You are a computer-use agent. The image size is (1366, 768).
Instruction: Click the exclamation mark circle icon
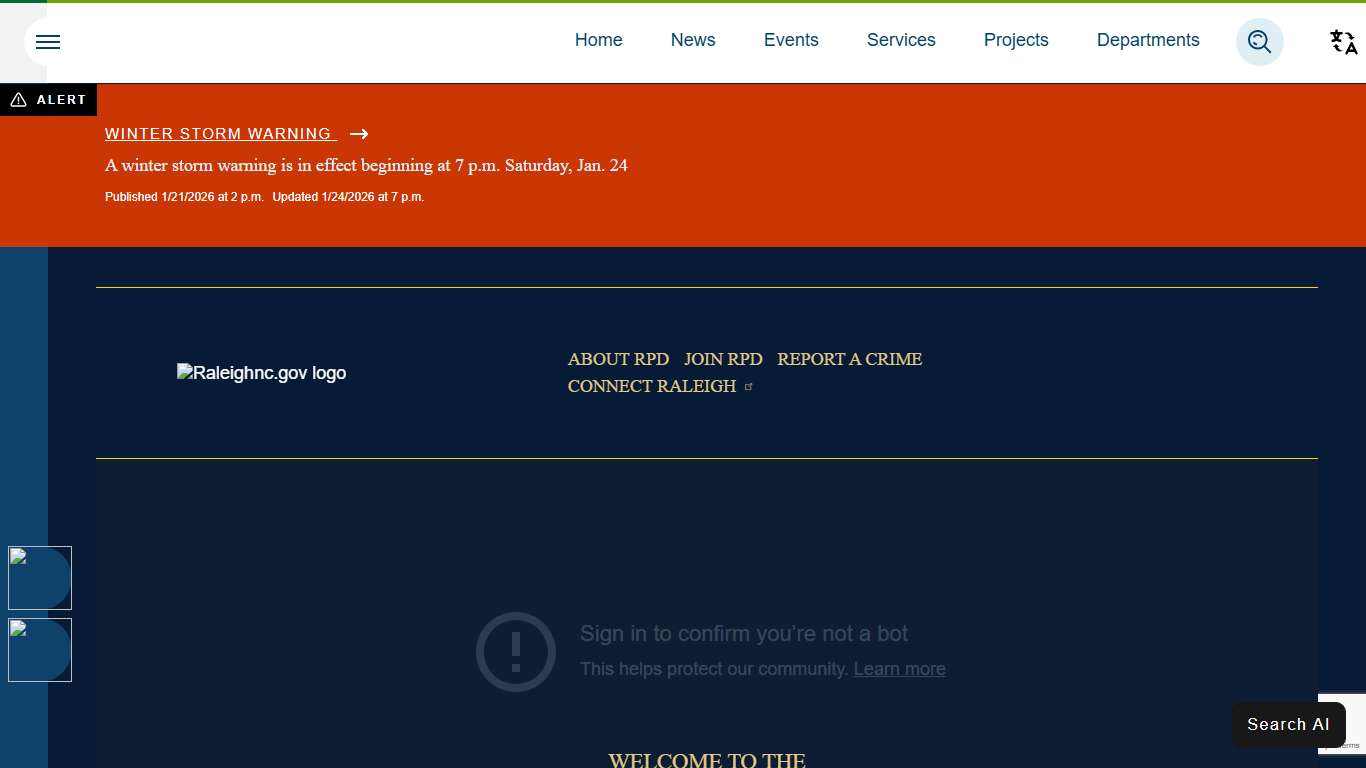(516, 652)
